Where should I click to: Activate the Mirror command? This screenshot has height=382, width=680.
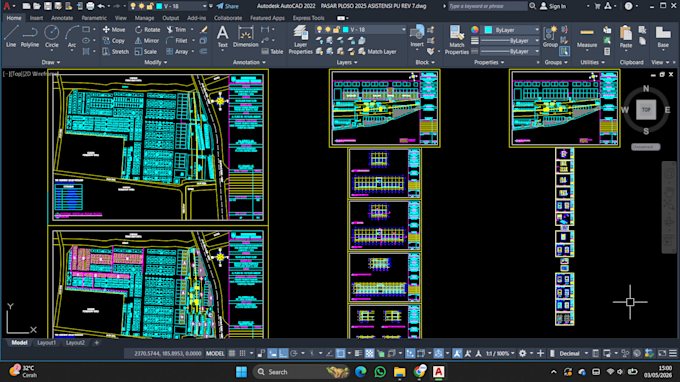coord(147,40)
